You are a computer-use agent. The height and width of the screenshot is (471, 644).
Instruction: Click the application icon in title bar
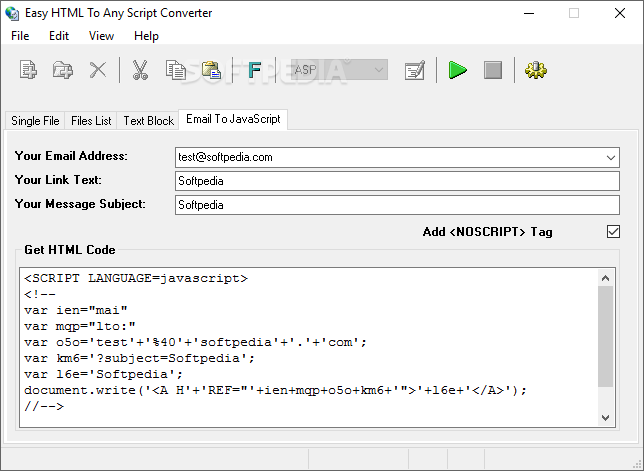point(12,13)
